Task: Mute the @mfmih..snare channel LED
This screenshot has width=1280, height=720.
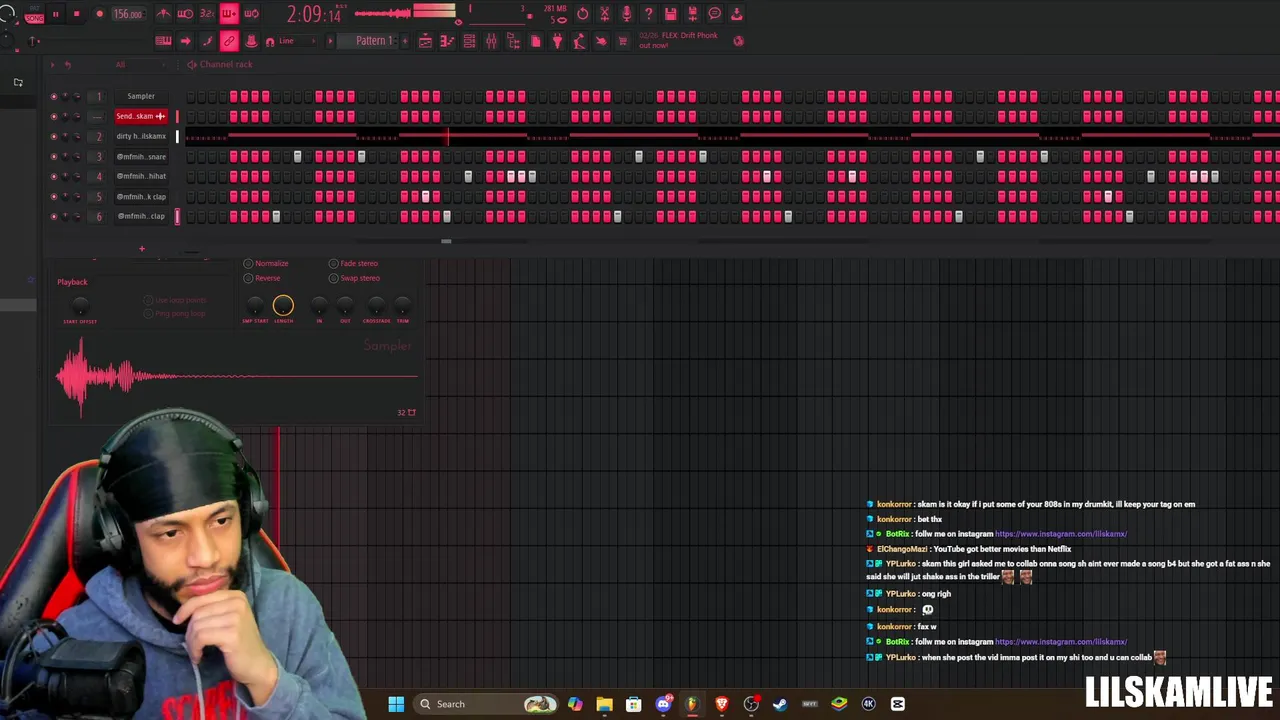Action: tap(54, 156)
